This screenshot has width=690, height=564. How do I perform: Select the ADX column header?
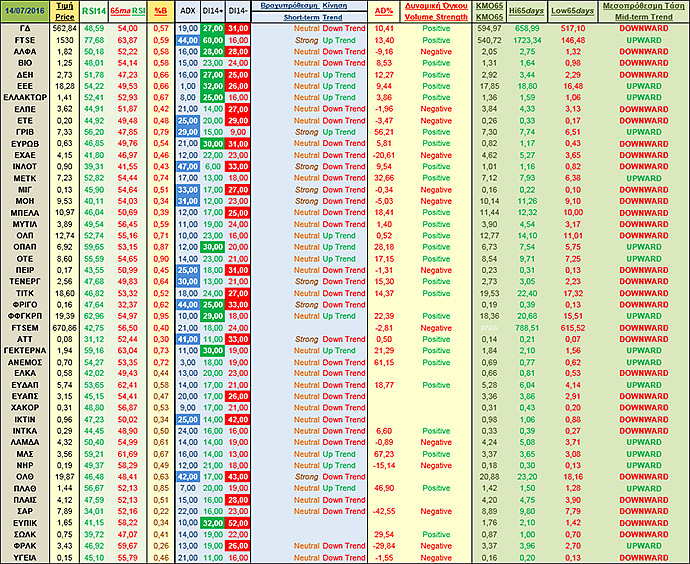click(187, 11)
